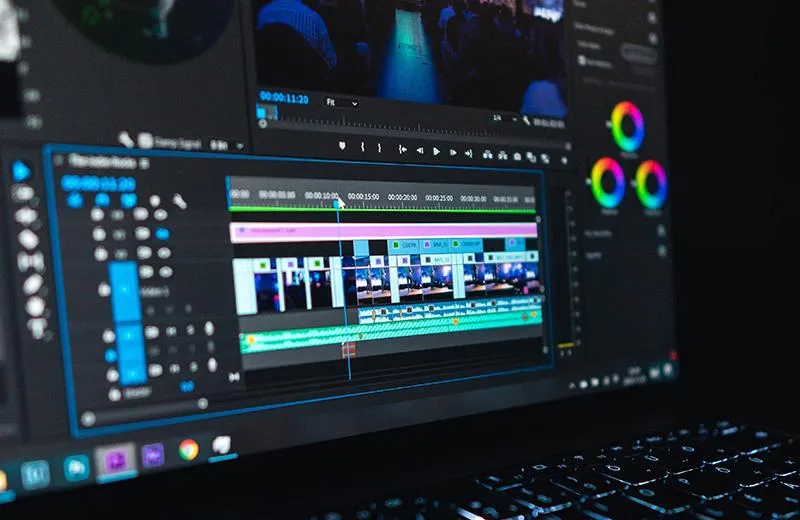Screen dimensions: 800x520
Task: Select the Type tool
Action: tap(38, 328)
